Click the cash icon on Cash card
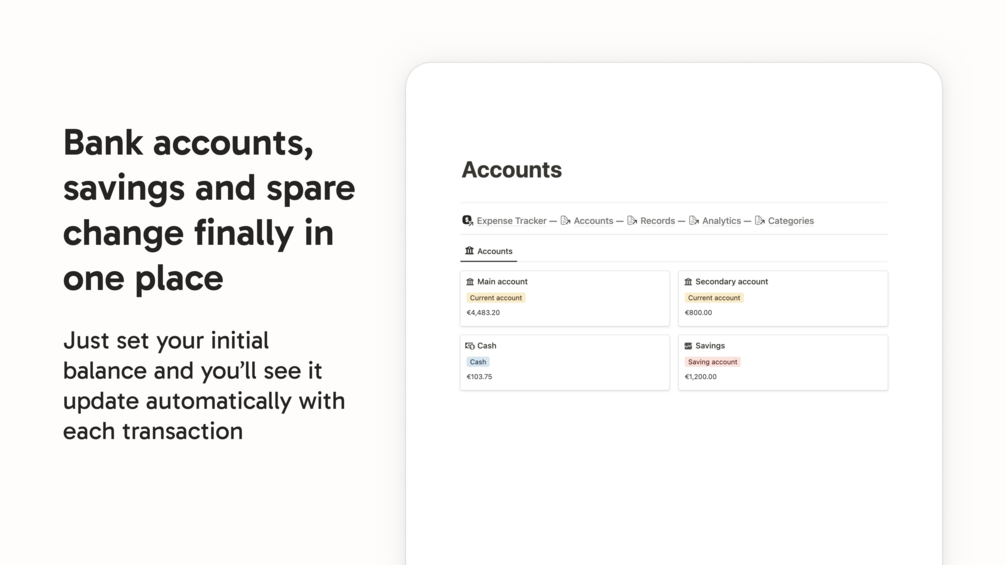 tap(470, 345)
